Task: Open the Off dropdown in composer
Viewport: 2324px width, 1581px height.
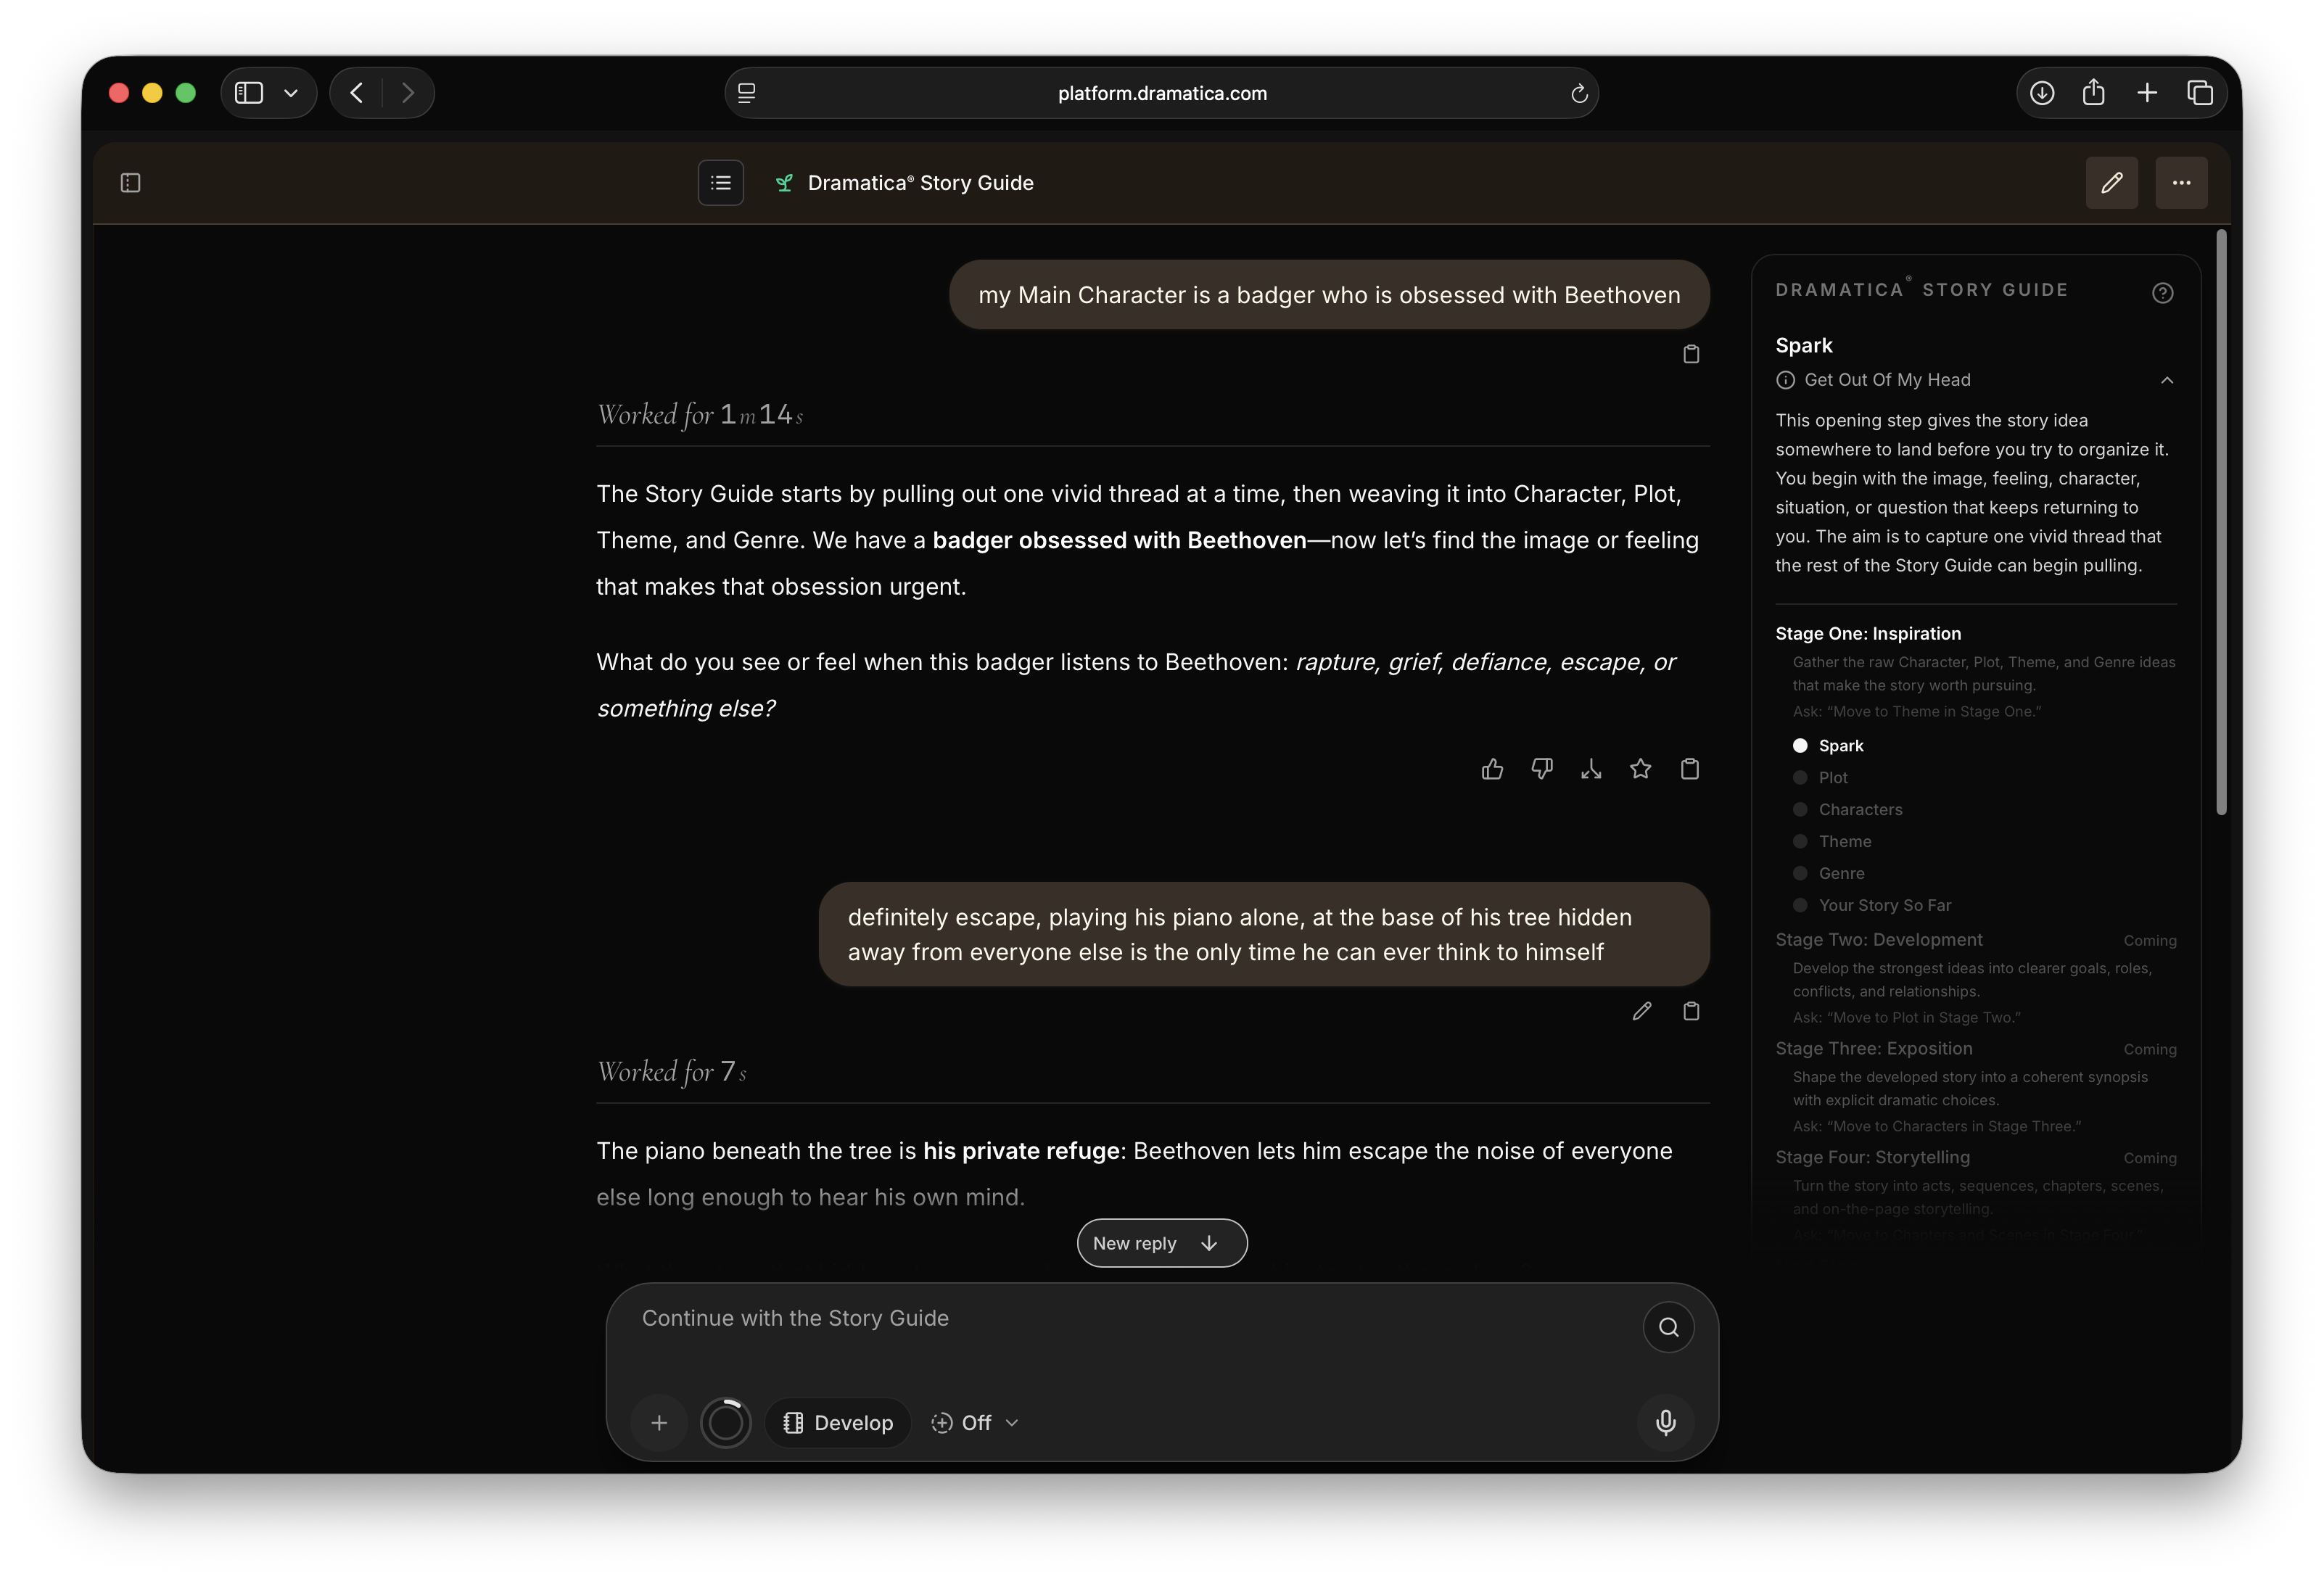Action: point(975,1422)
